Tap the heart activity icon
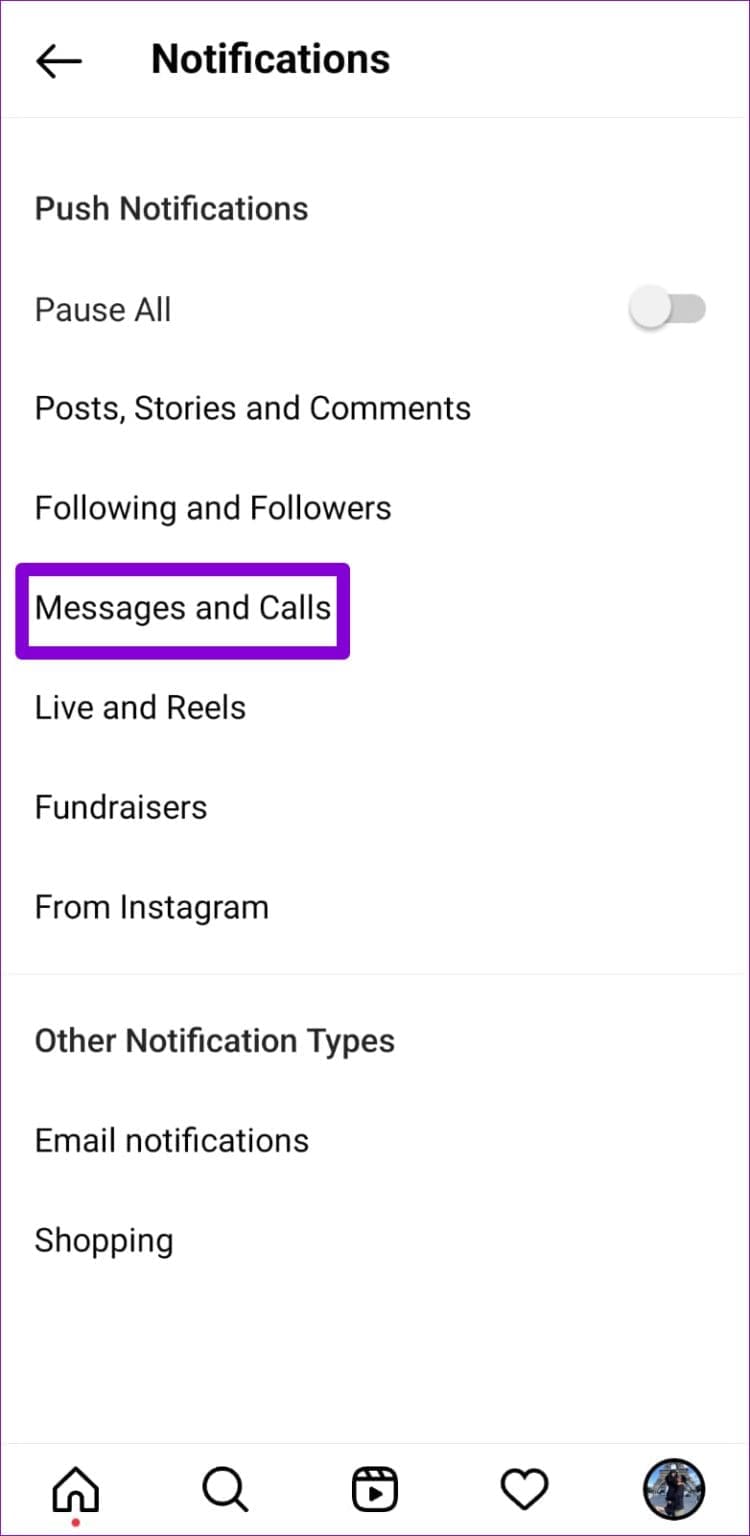The width and height of the screenshot is (750, 1536). (x=525, y=1488)
